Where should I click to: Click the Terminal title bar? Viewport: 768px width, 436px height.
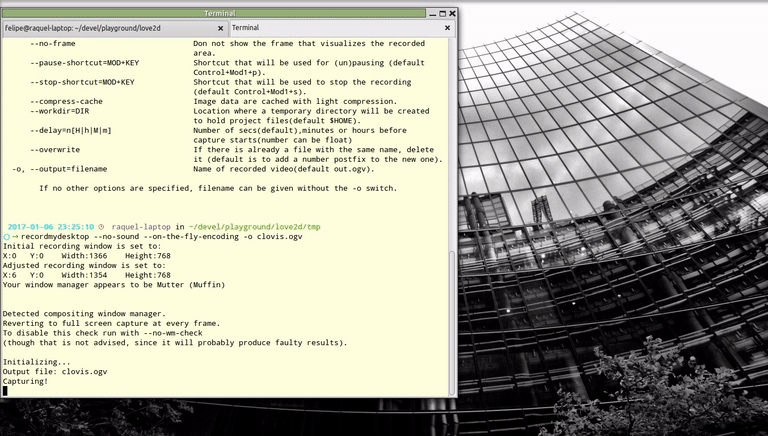(x=215, y=13)
